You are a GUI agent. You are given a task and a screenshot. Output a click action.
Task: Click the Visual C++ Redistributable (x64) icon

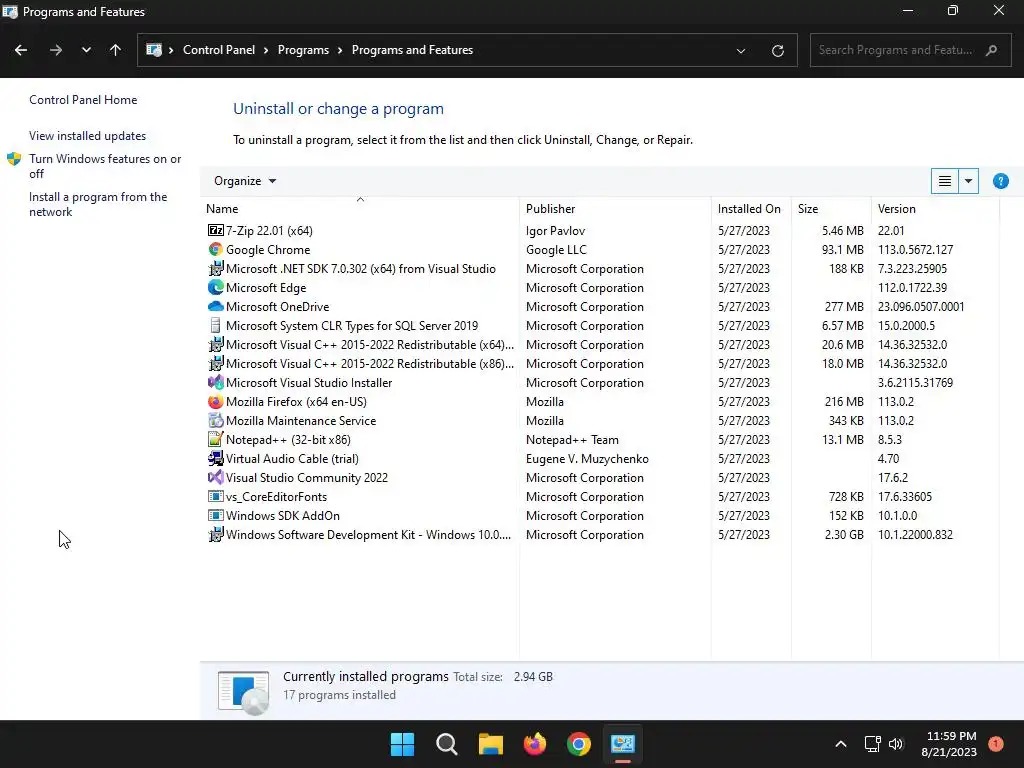pyautogui.click(x=216, y=344)
